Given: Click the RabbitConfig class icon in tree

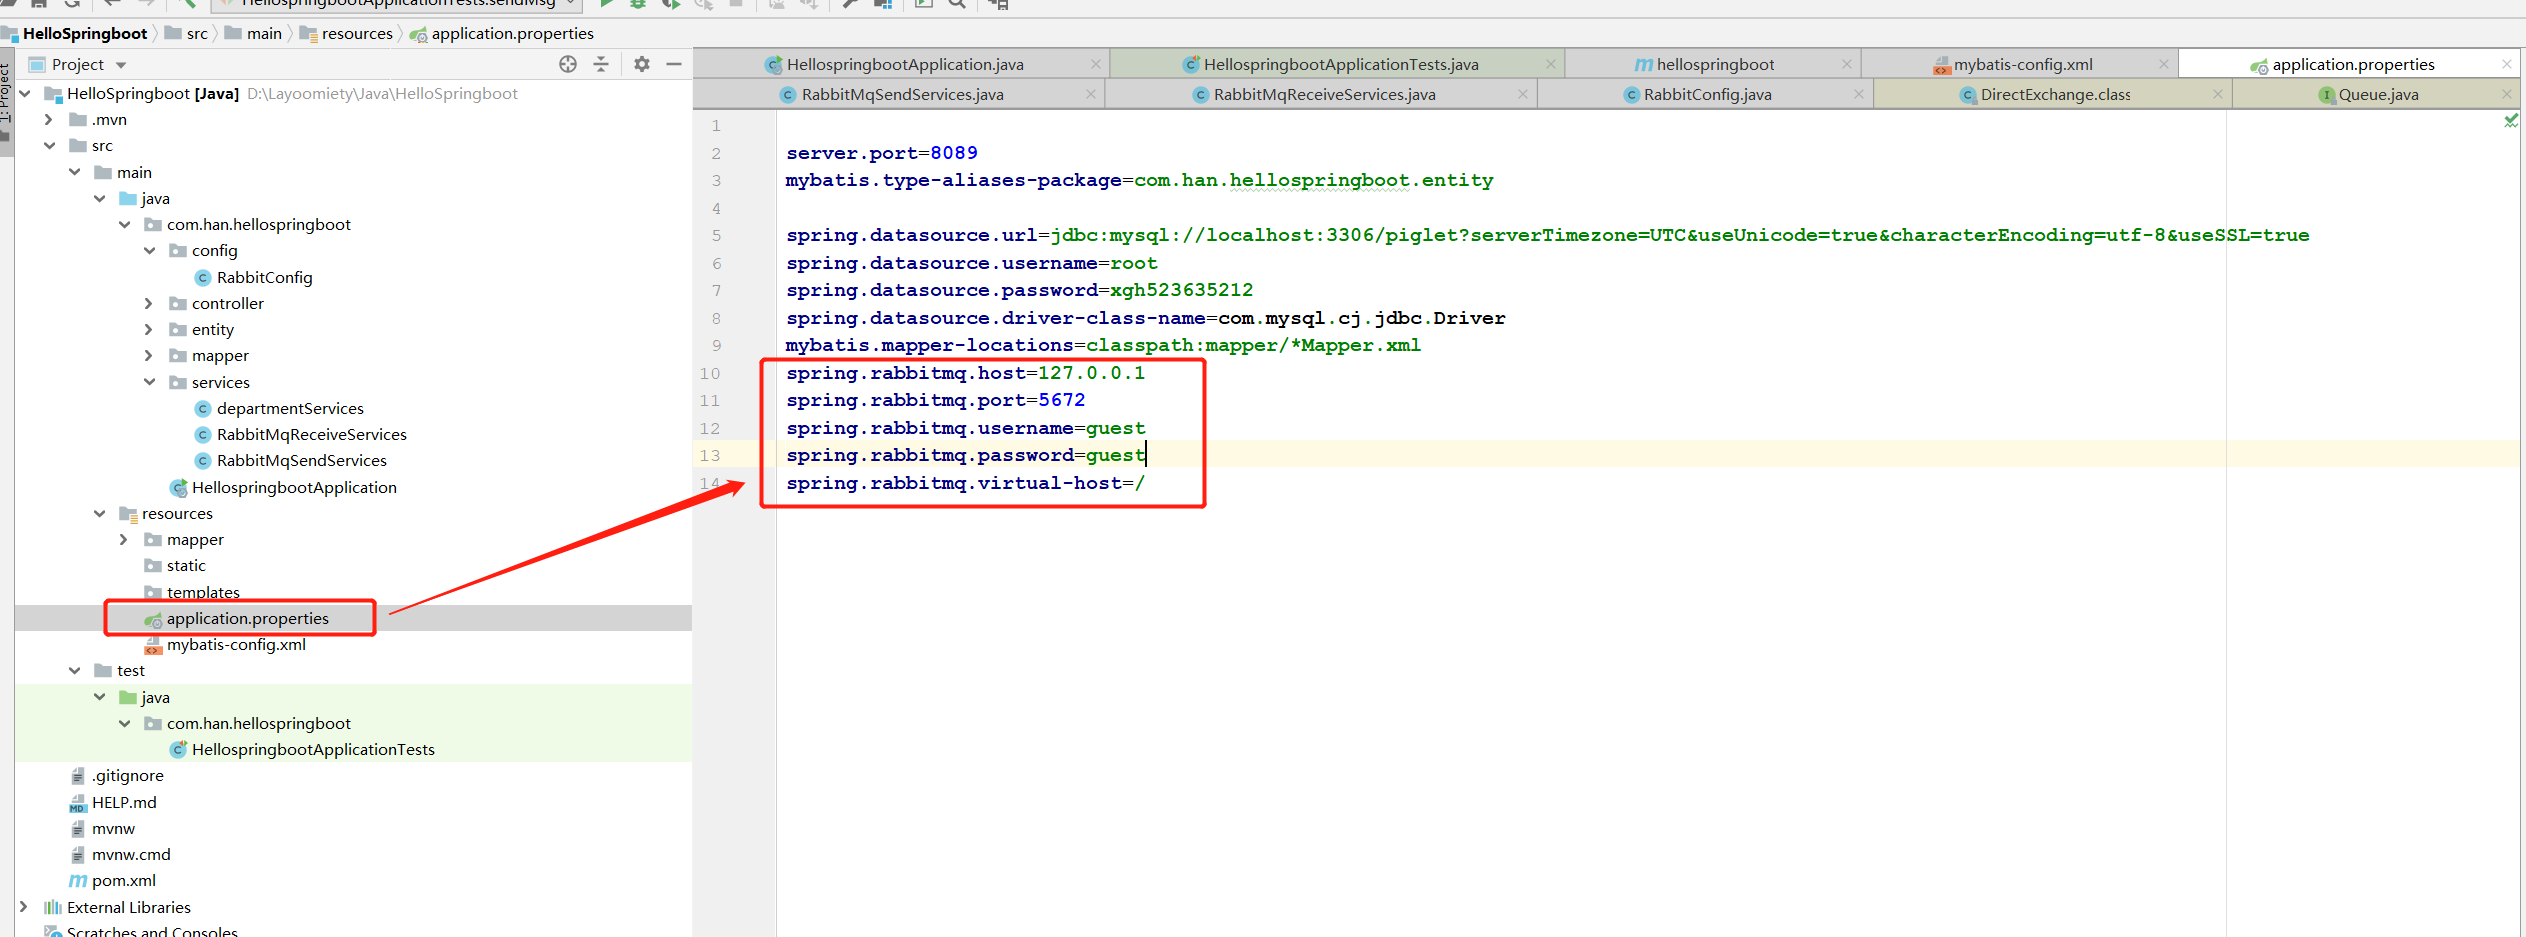Looking at the screenshot, I should [202, 278].
